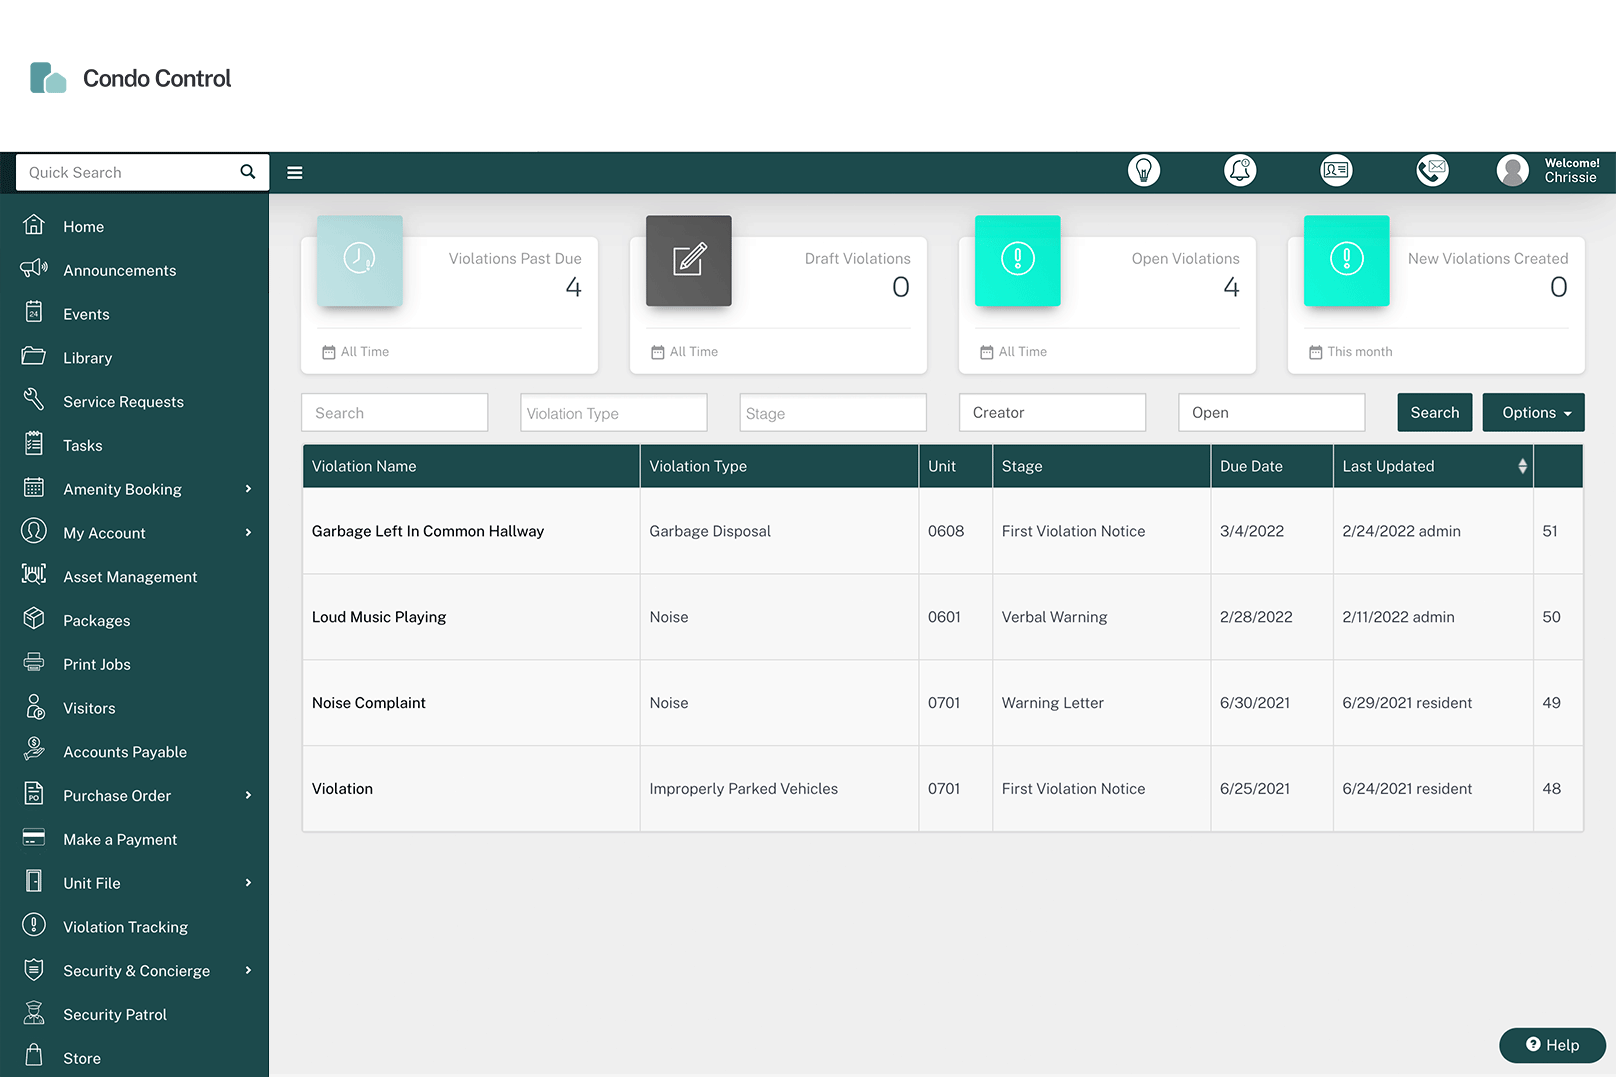1616x1077 pixels.
Task: Click the lightbulb ideas icon
Action: point(1144,170)
